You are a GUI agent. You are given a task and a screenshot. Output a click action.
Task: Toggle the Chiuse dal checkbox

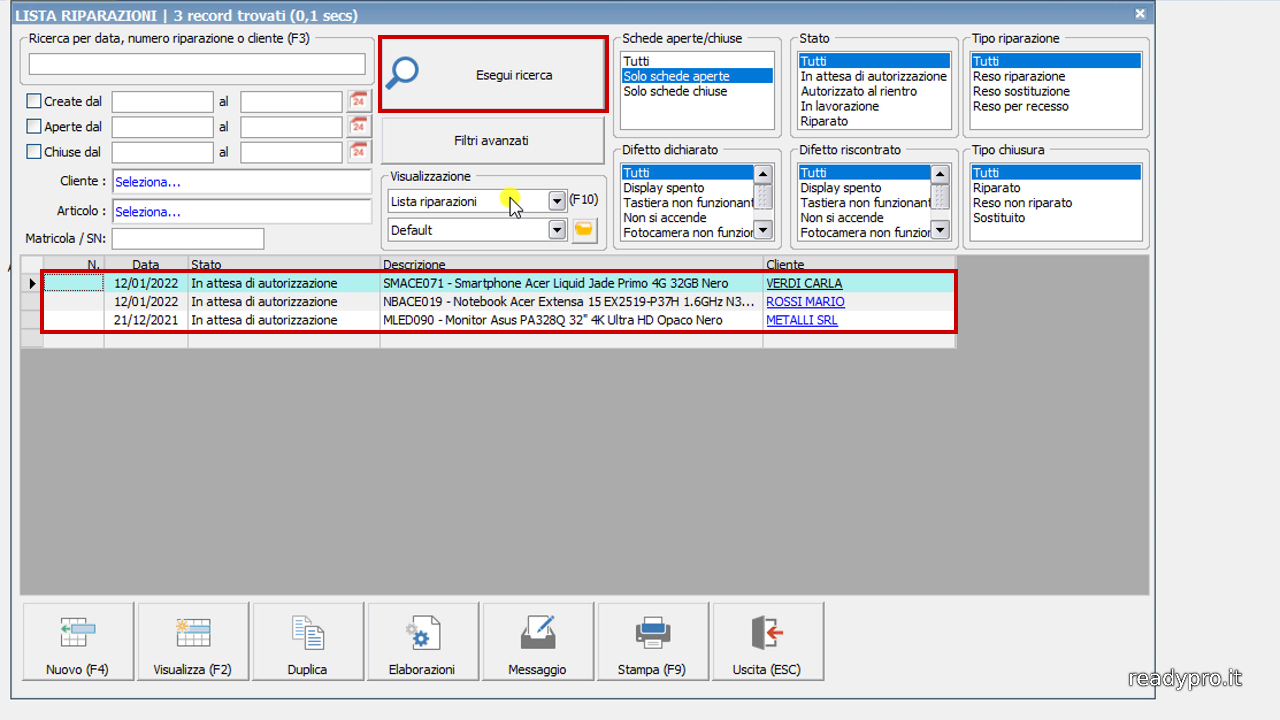(x=34, y=152)
